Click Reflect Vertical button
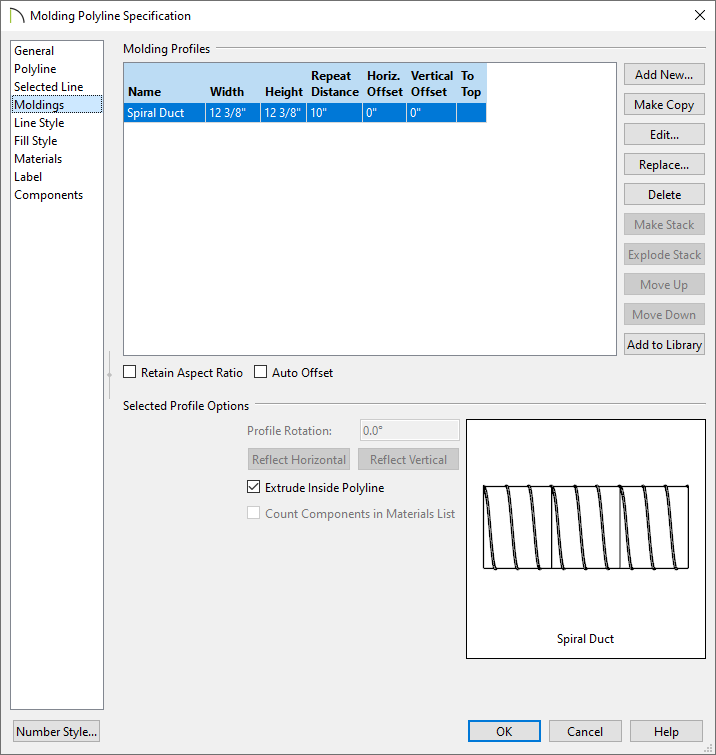Viewport: 716px width, 755px height. (408, 459)
